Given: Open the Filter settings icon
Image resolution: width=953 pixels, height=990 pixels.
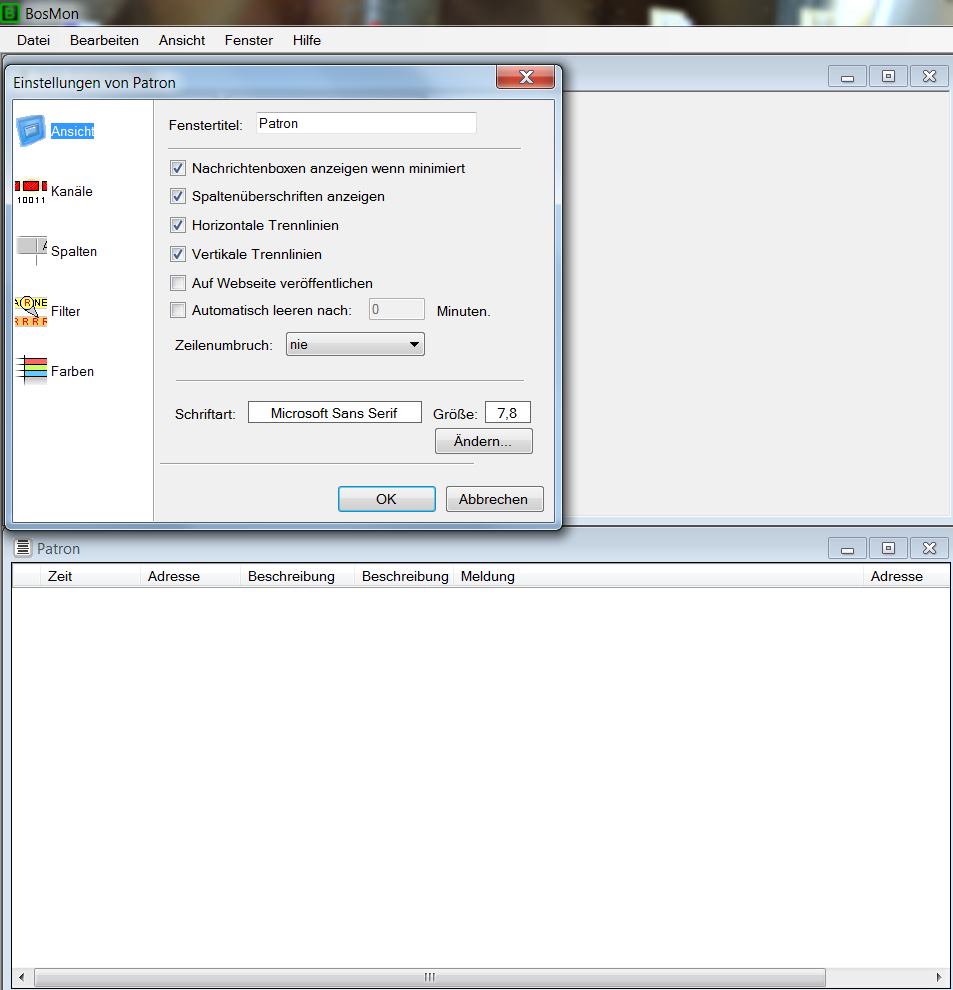Looking at the screenshot, I should (x=31, y=311).
